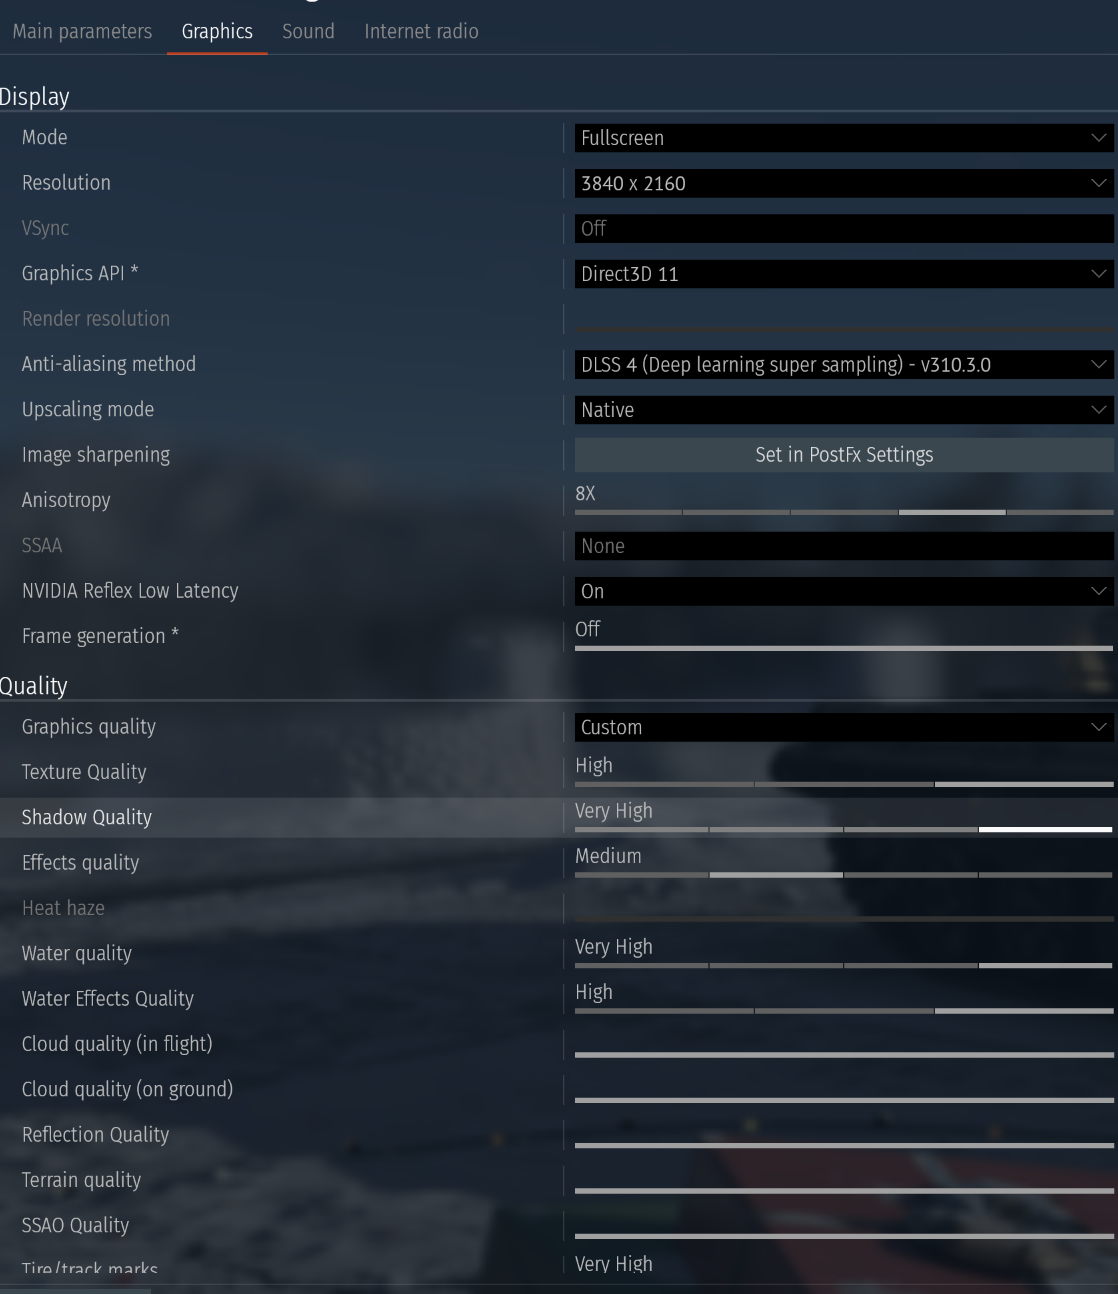This screenshot has height=1294, width=1118.
Task: Click the NVIDIA Reflex Low Latency label
Action: (x=130, y=591)
